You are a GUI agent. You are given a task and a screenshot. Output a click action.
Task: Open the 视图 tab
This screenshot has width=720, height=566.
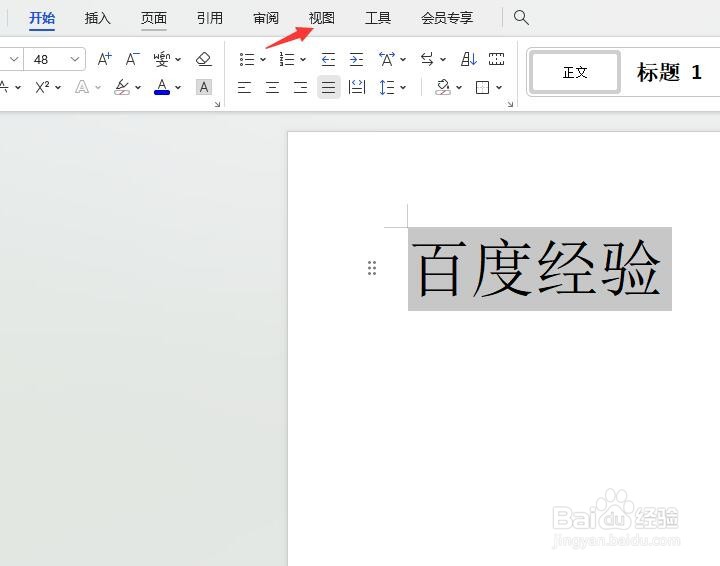point(321,18)
